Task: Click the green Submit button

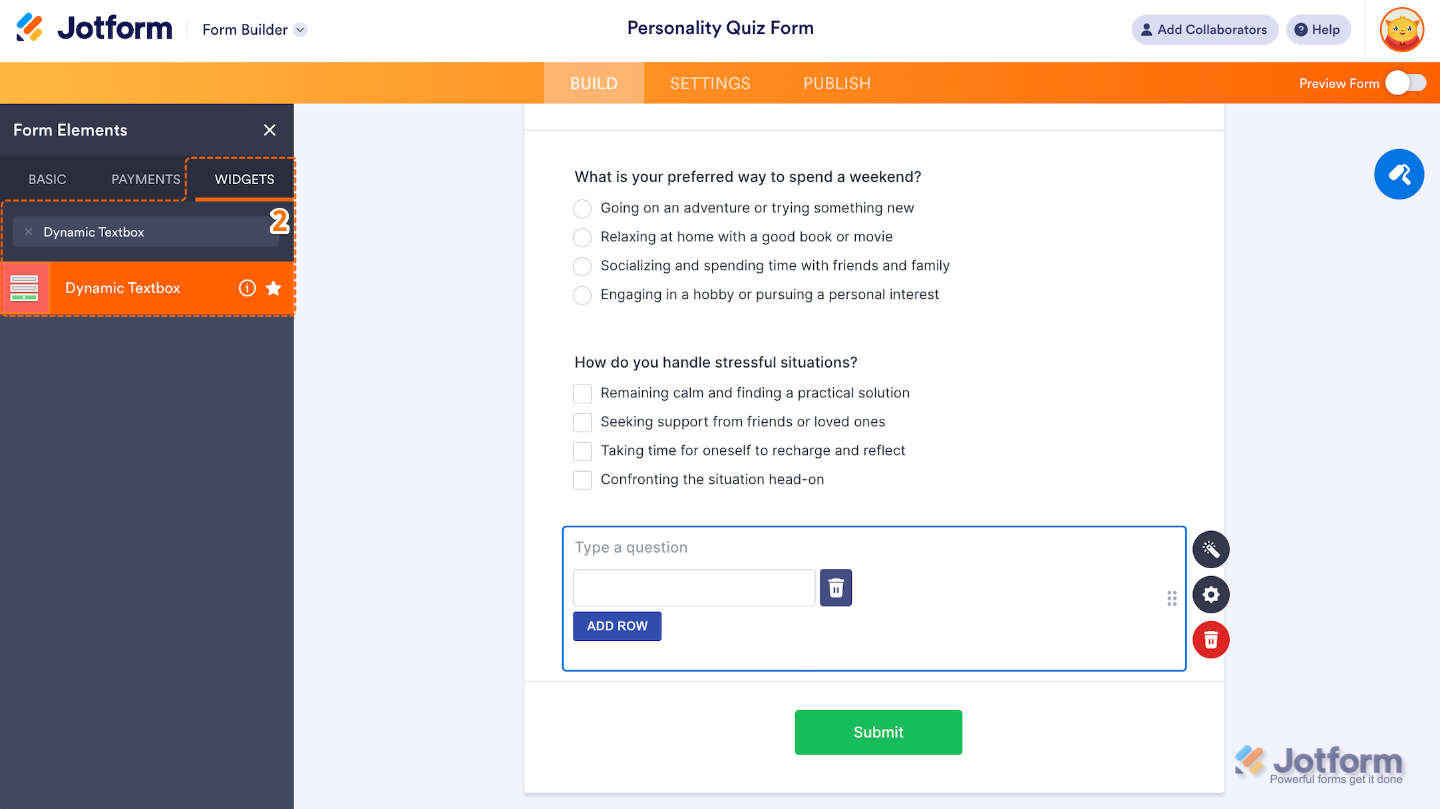Action: [878, 732]
